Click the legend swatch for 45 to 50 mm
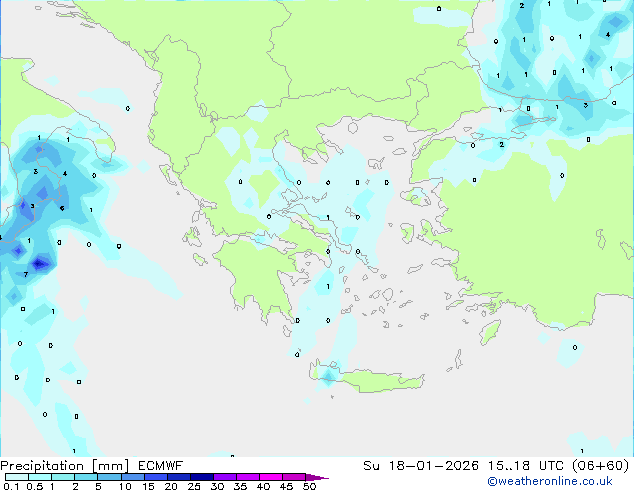The image size is (634, 490). pyautogui.click(x=294, y=477)
